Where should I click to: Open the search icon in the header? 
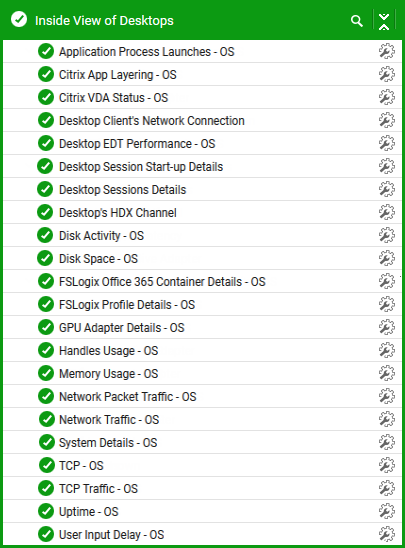coord(356,21)
